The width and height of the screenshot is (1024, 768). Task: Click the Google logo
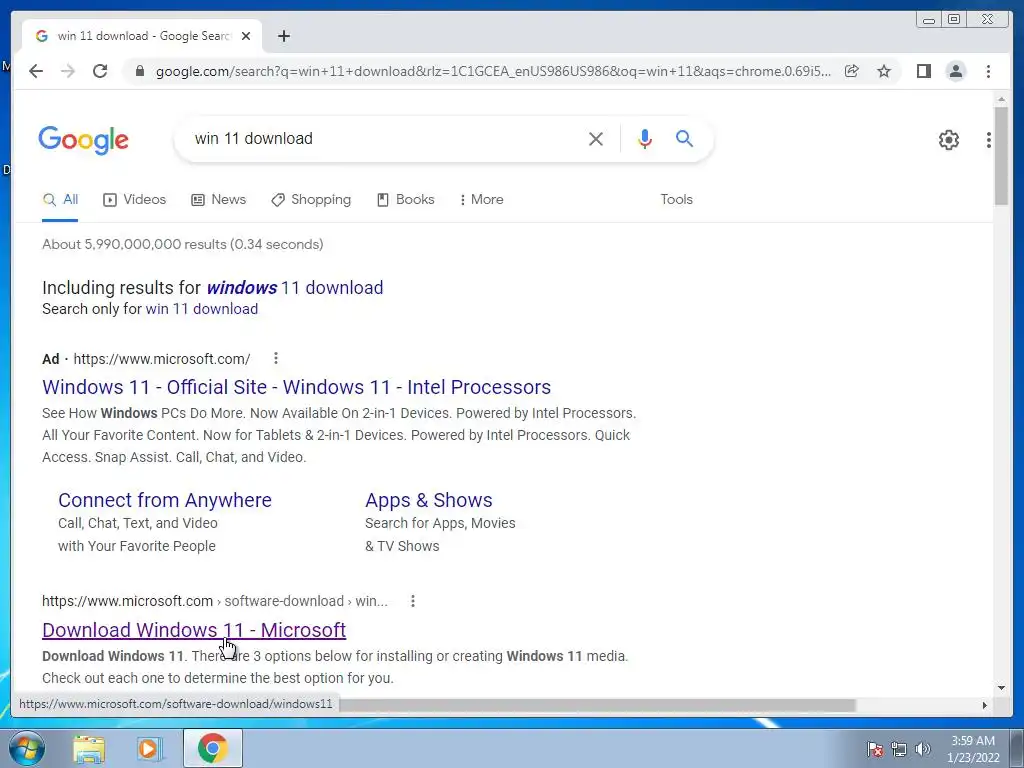click(x=84, y=140)
